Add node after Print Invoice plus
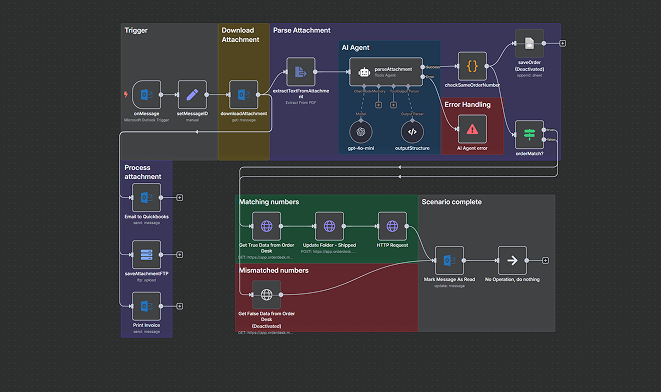 coord(180,306)
